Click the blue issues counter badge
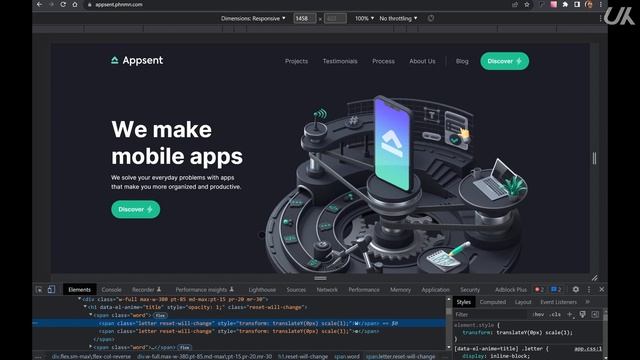640x360 pixels. (x=556, y=289)
